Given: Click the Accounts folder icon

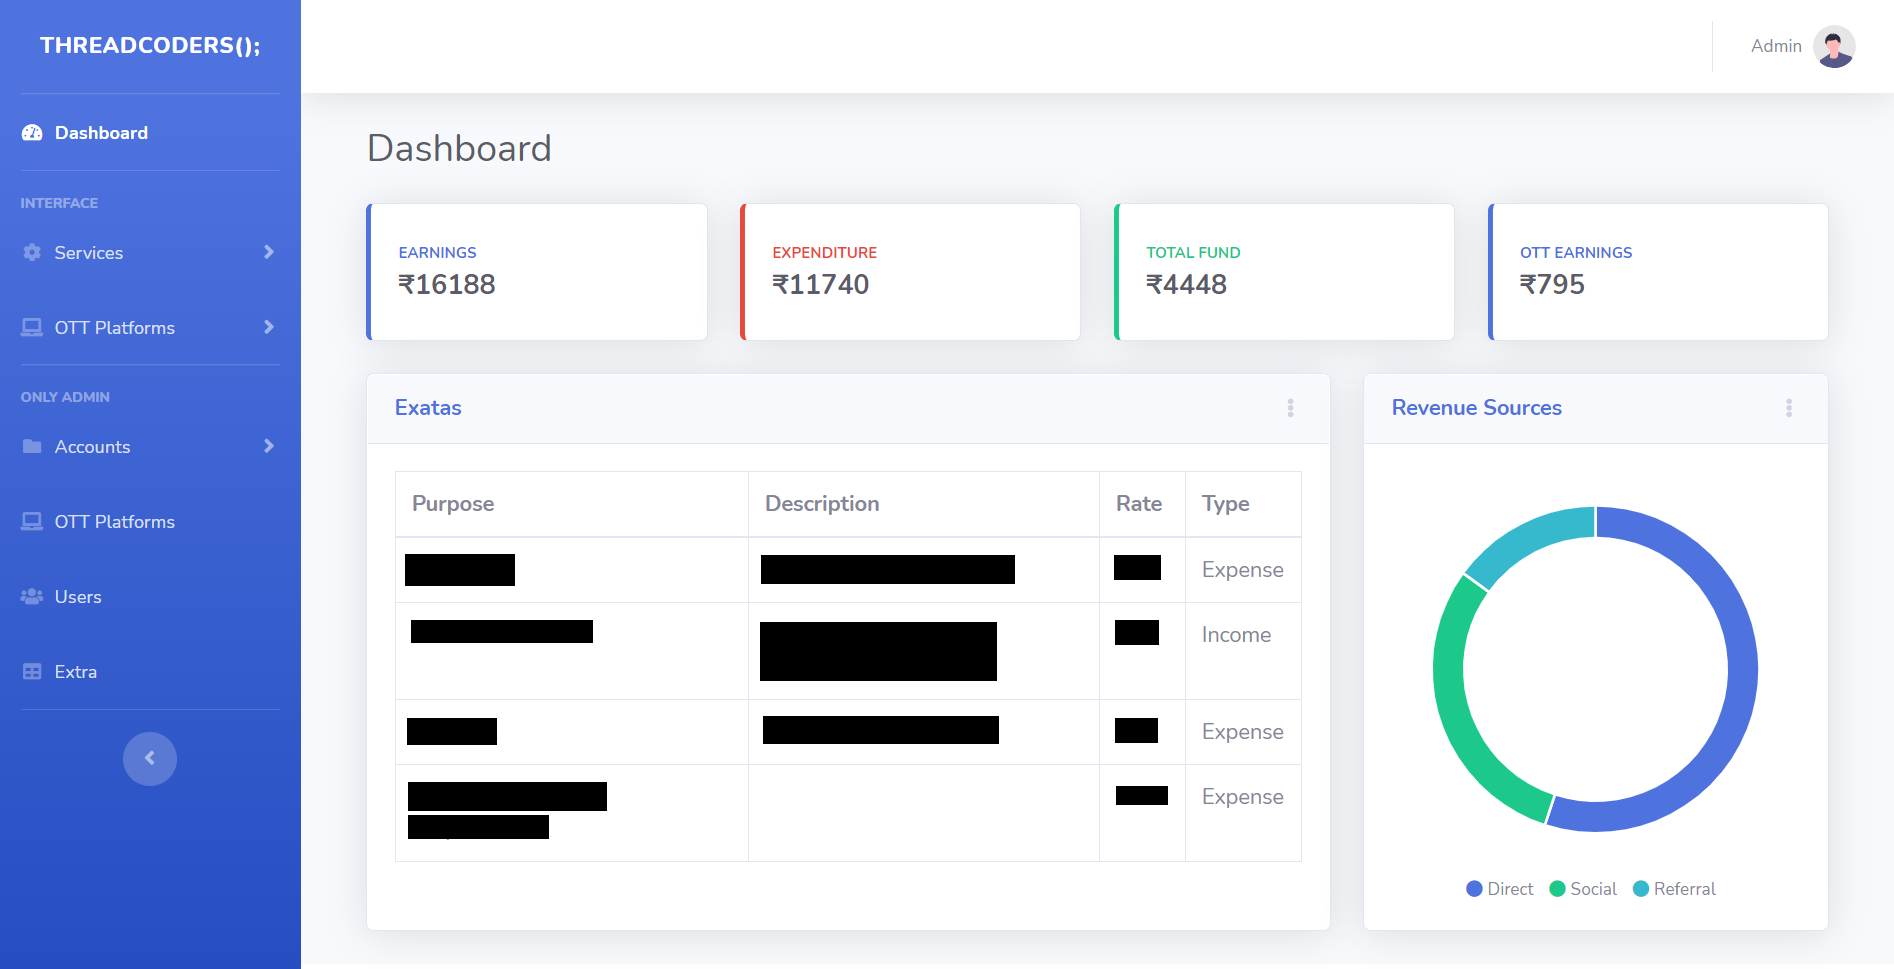Looking at the screenshot, I should tap(32, 447).
